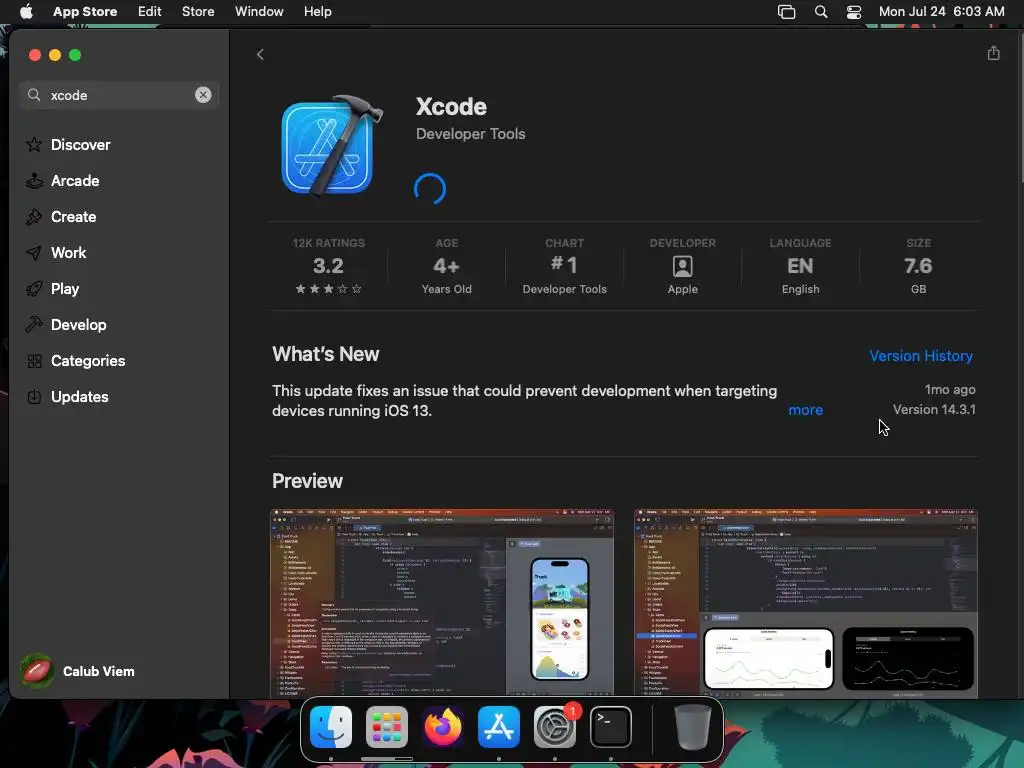Open the second Xcode preview screenshot

pyautogui.click(x=805, y=603)
